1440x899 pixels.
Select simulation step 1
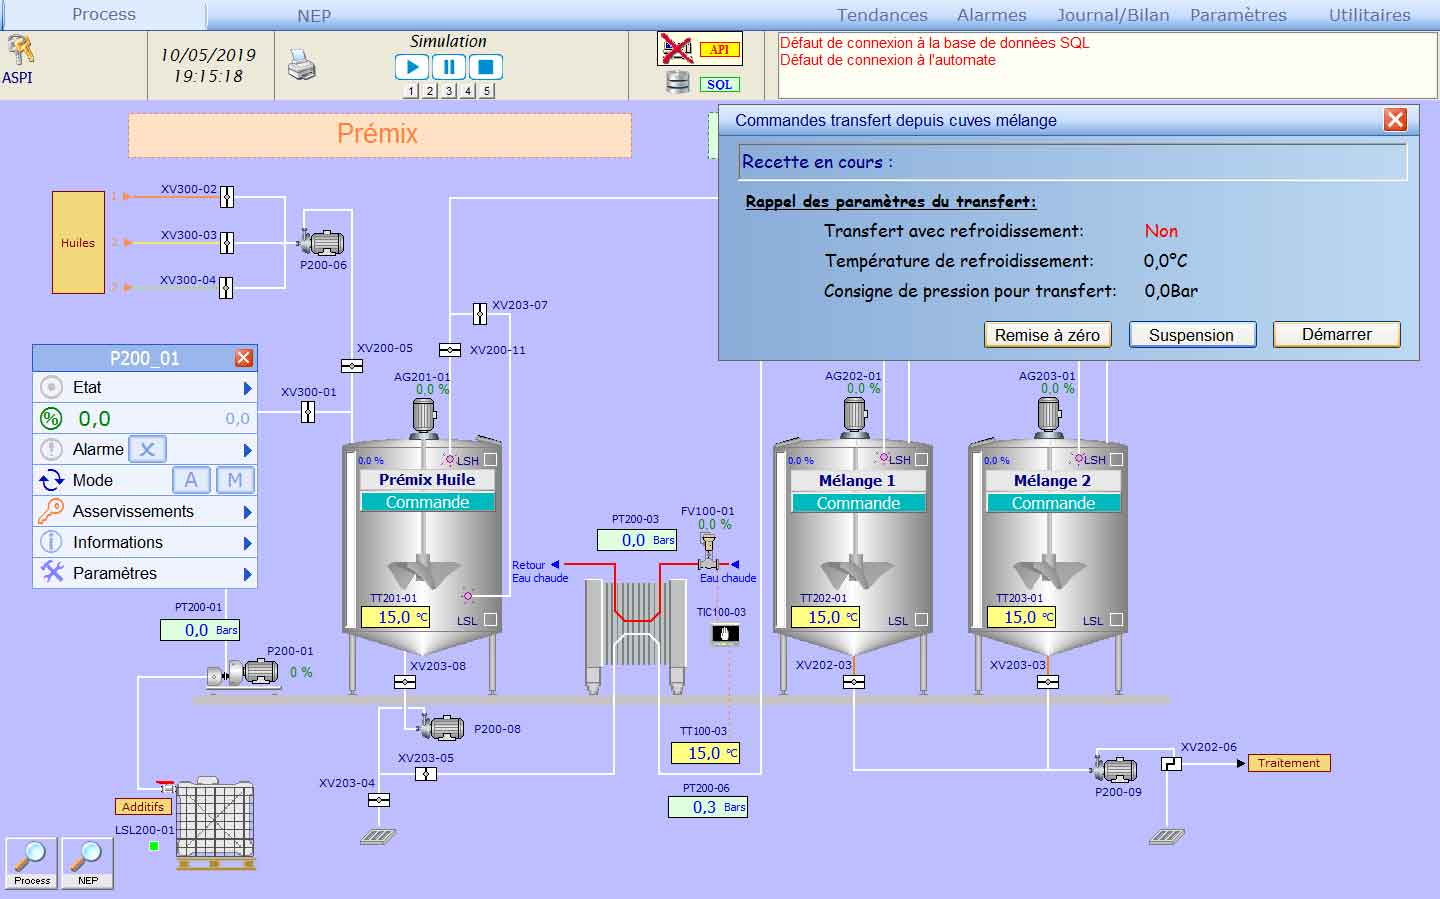[x=411, y=91]
